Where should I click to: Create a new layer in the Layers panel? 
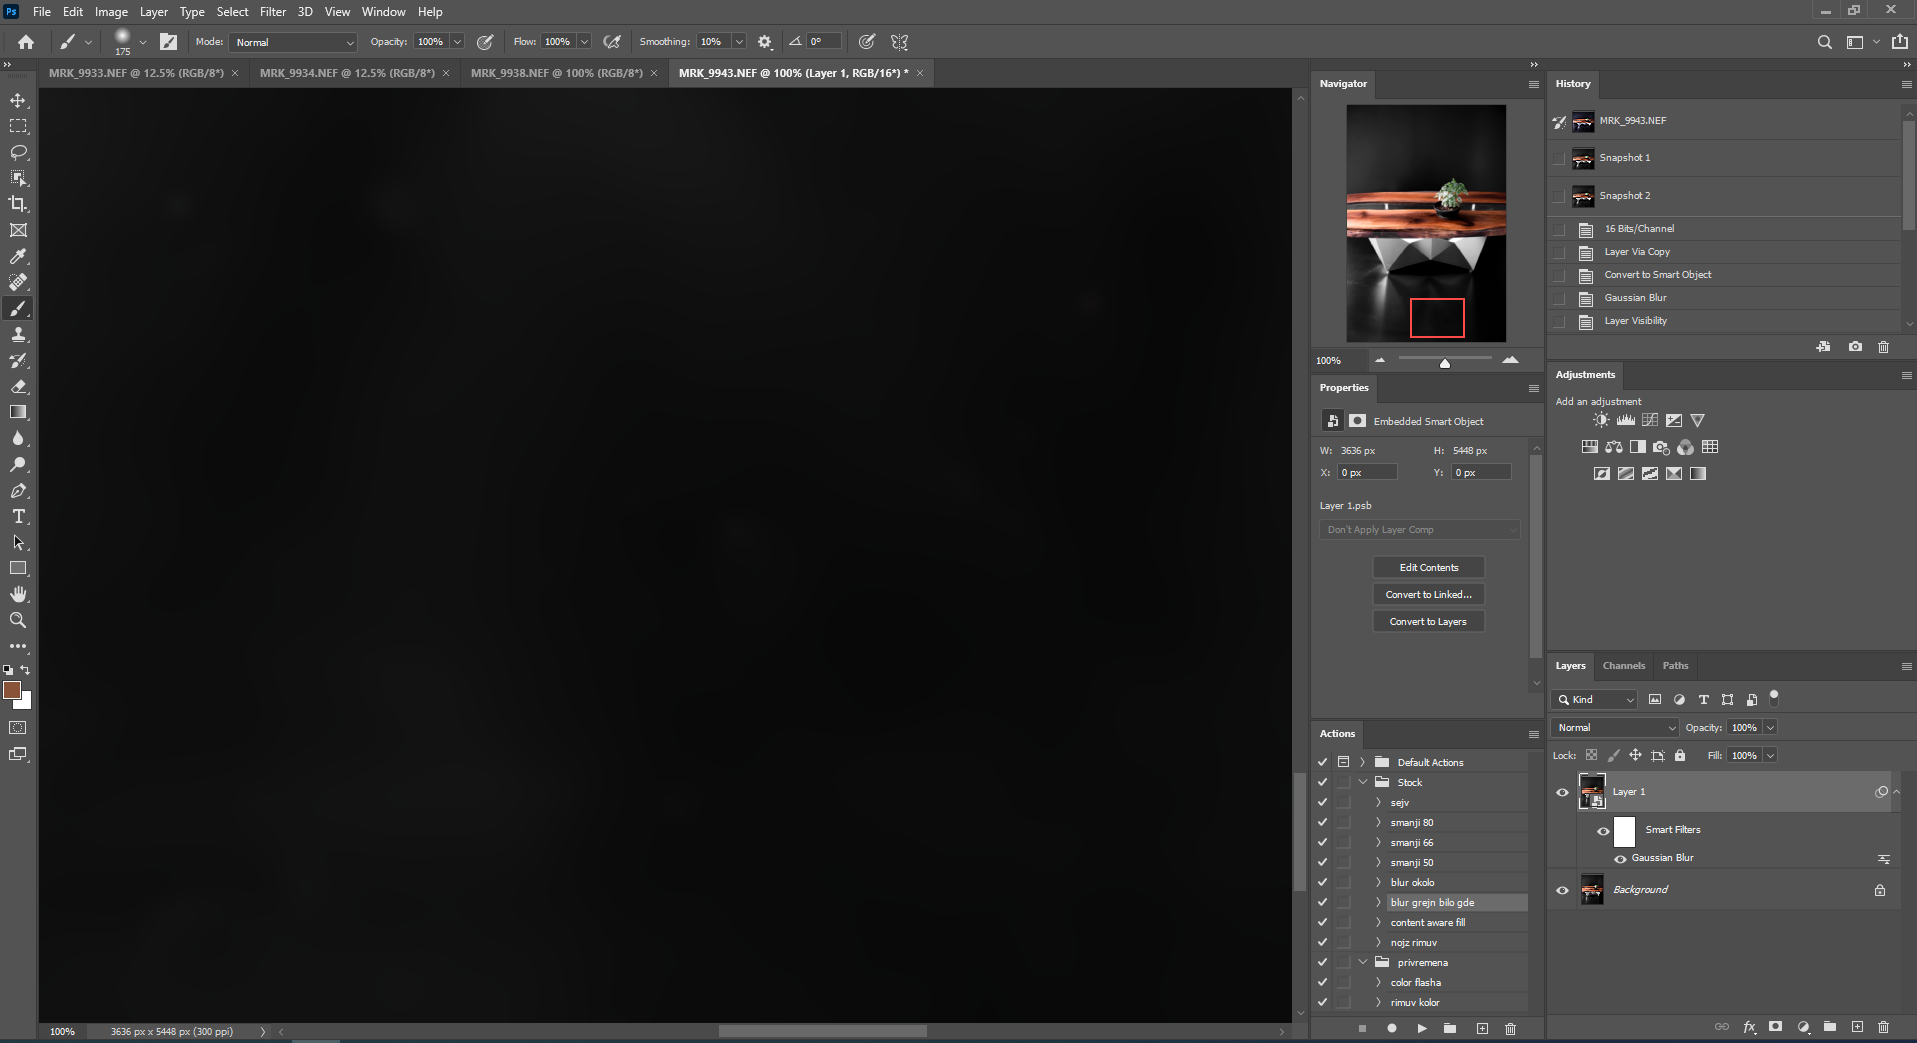pos(1857,1027)
